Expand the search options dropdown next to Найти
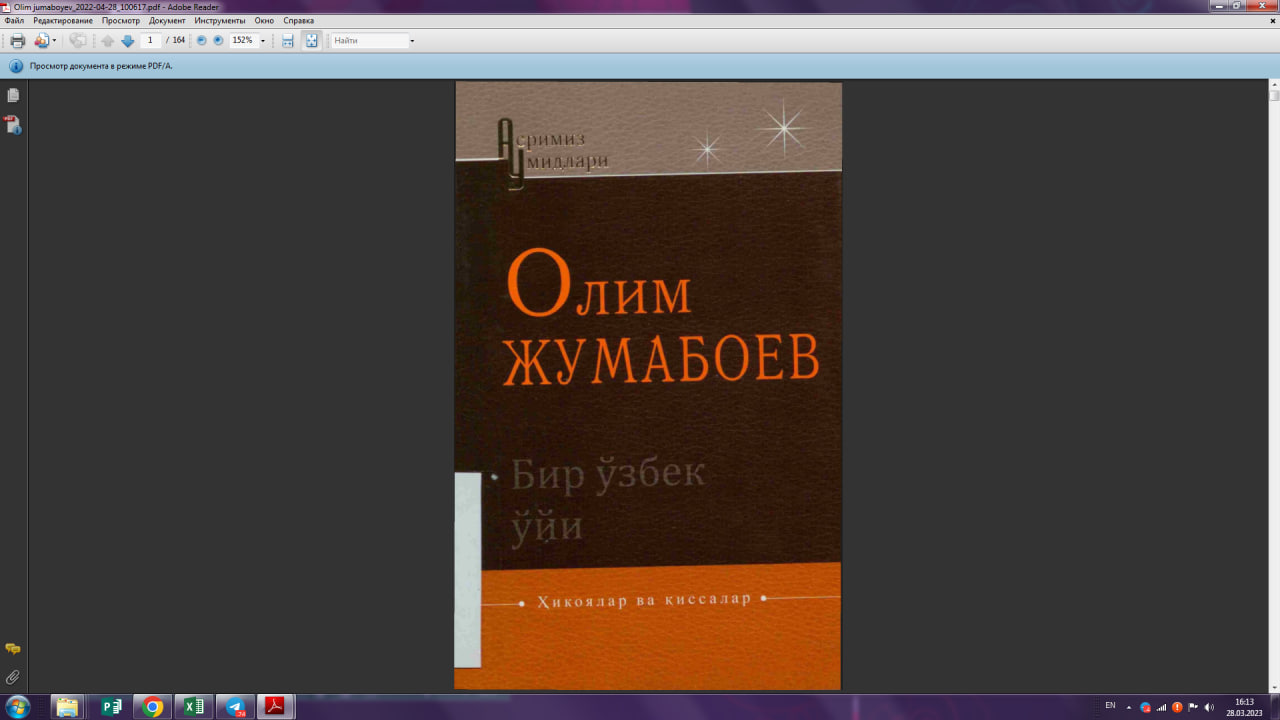The image size is (1280, 720). (412, 41)
